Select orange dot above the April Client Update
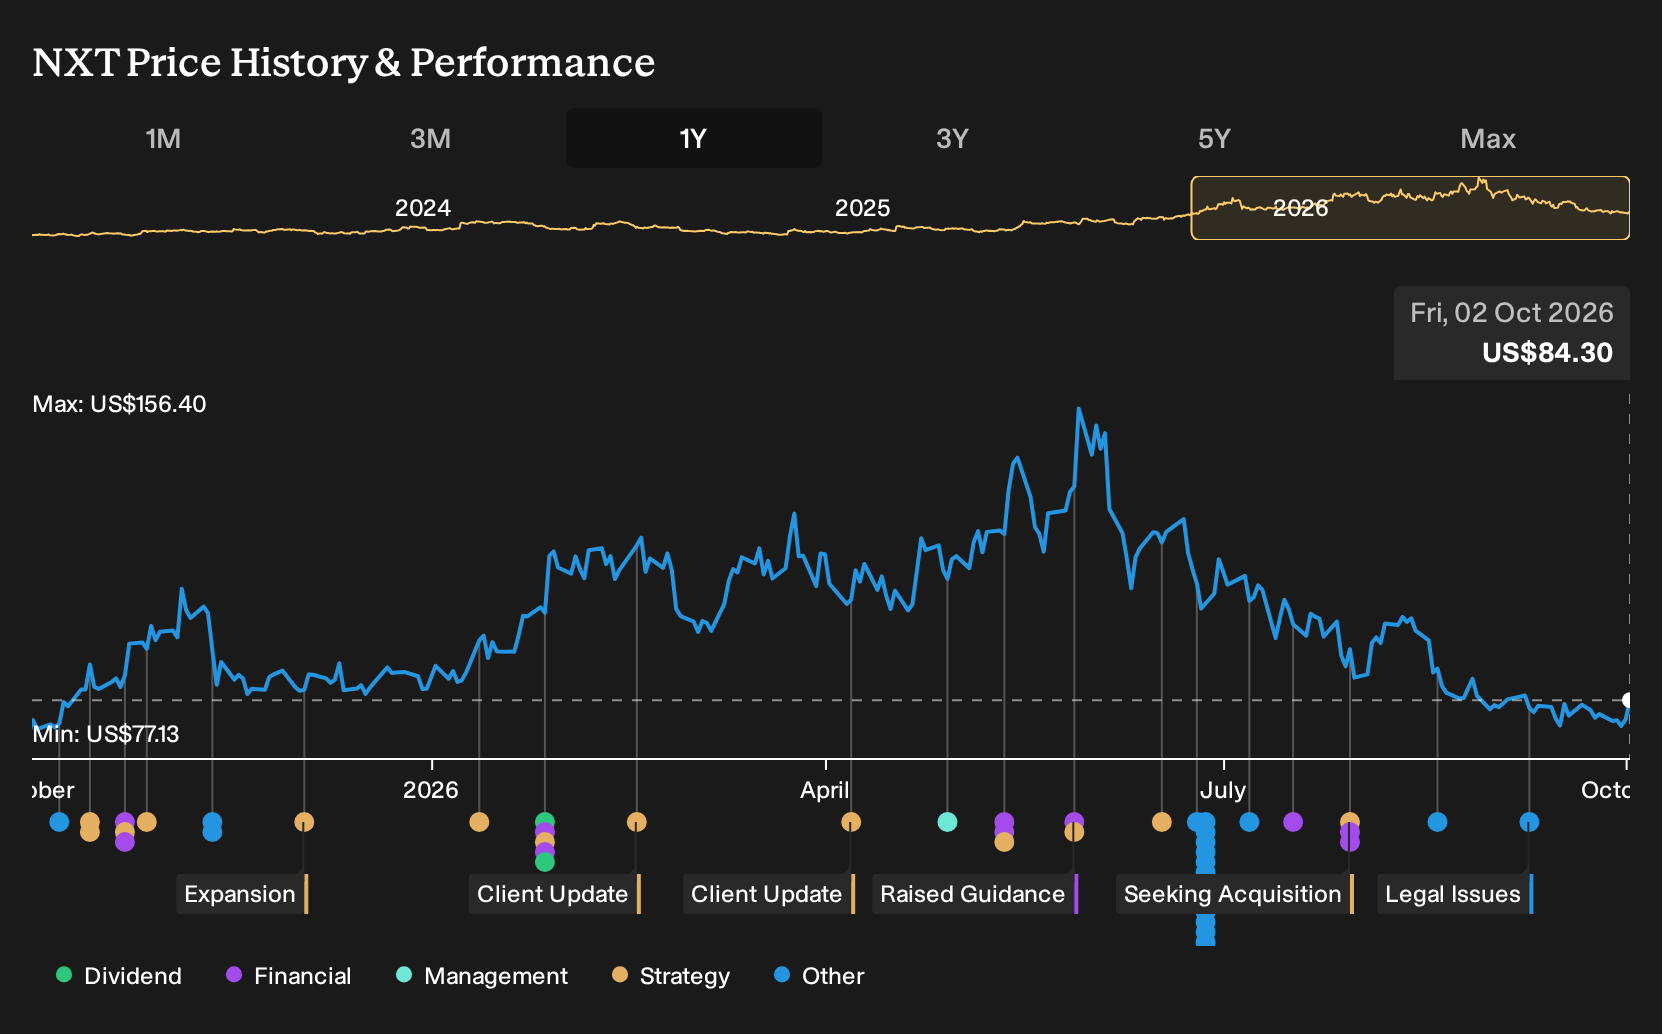The width and height of the screenshot is (1662, 1034). coord(851,822)
